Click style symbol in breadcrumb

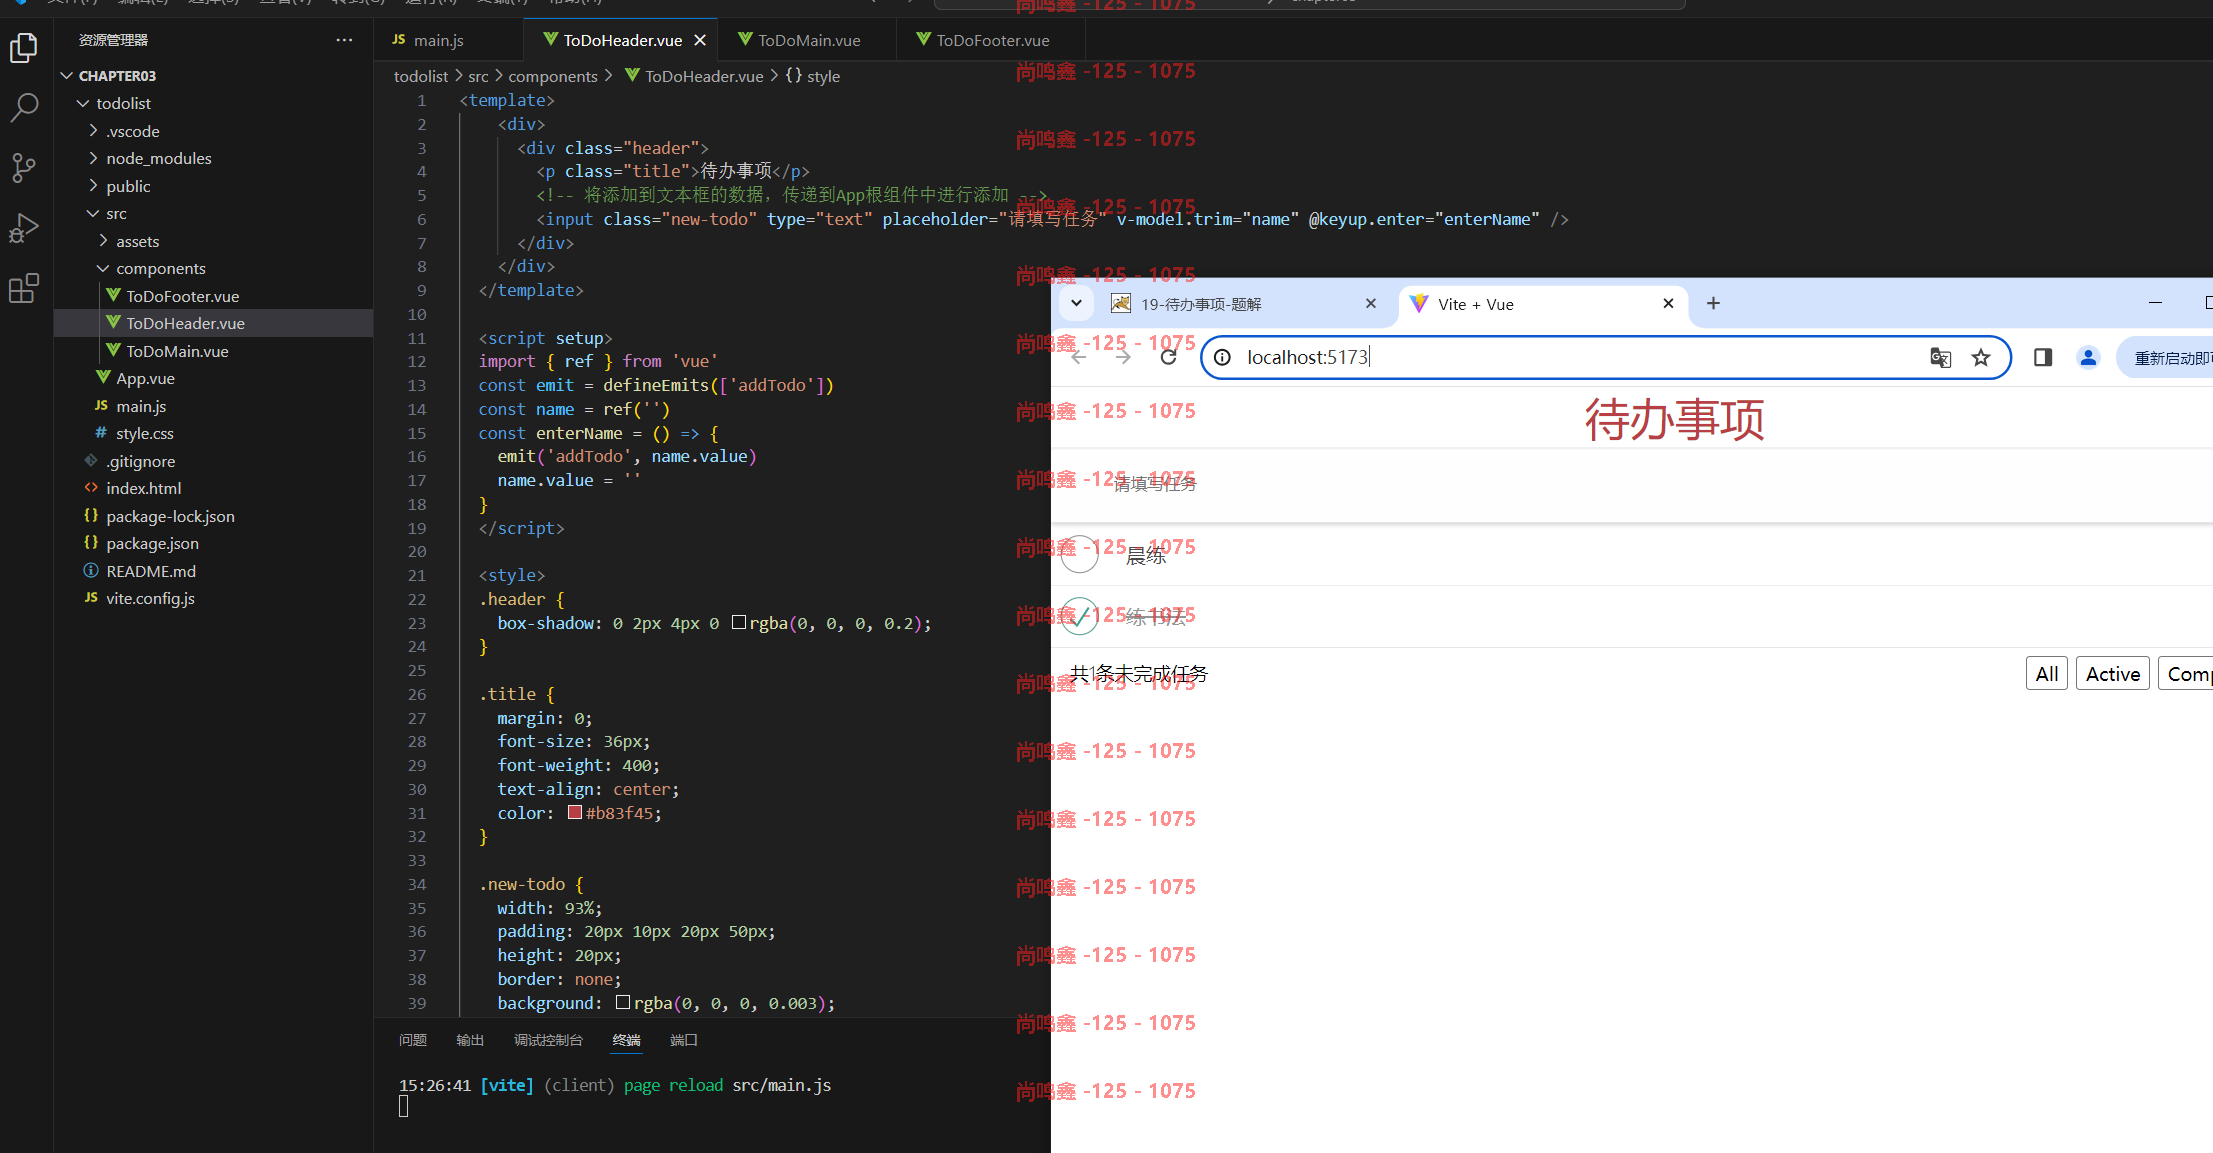pyautogui.click(x=813, y=76)
